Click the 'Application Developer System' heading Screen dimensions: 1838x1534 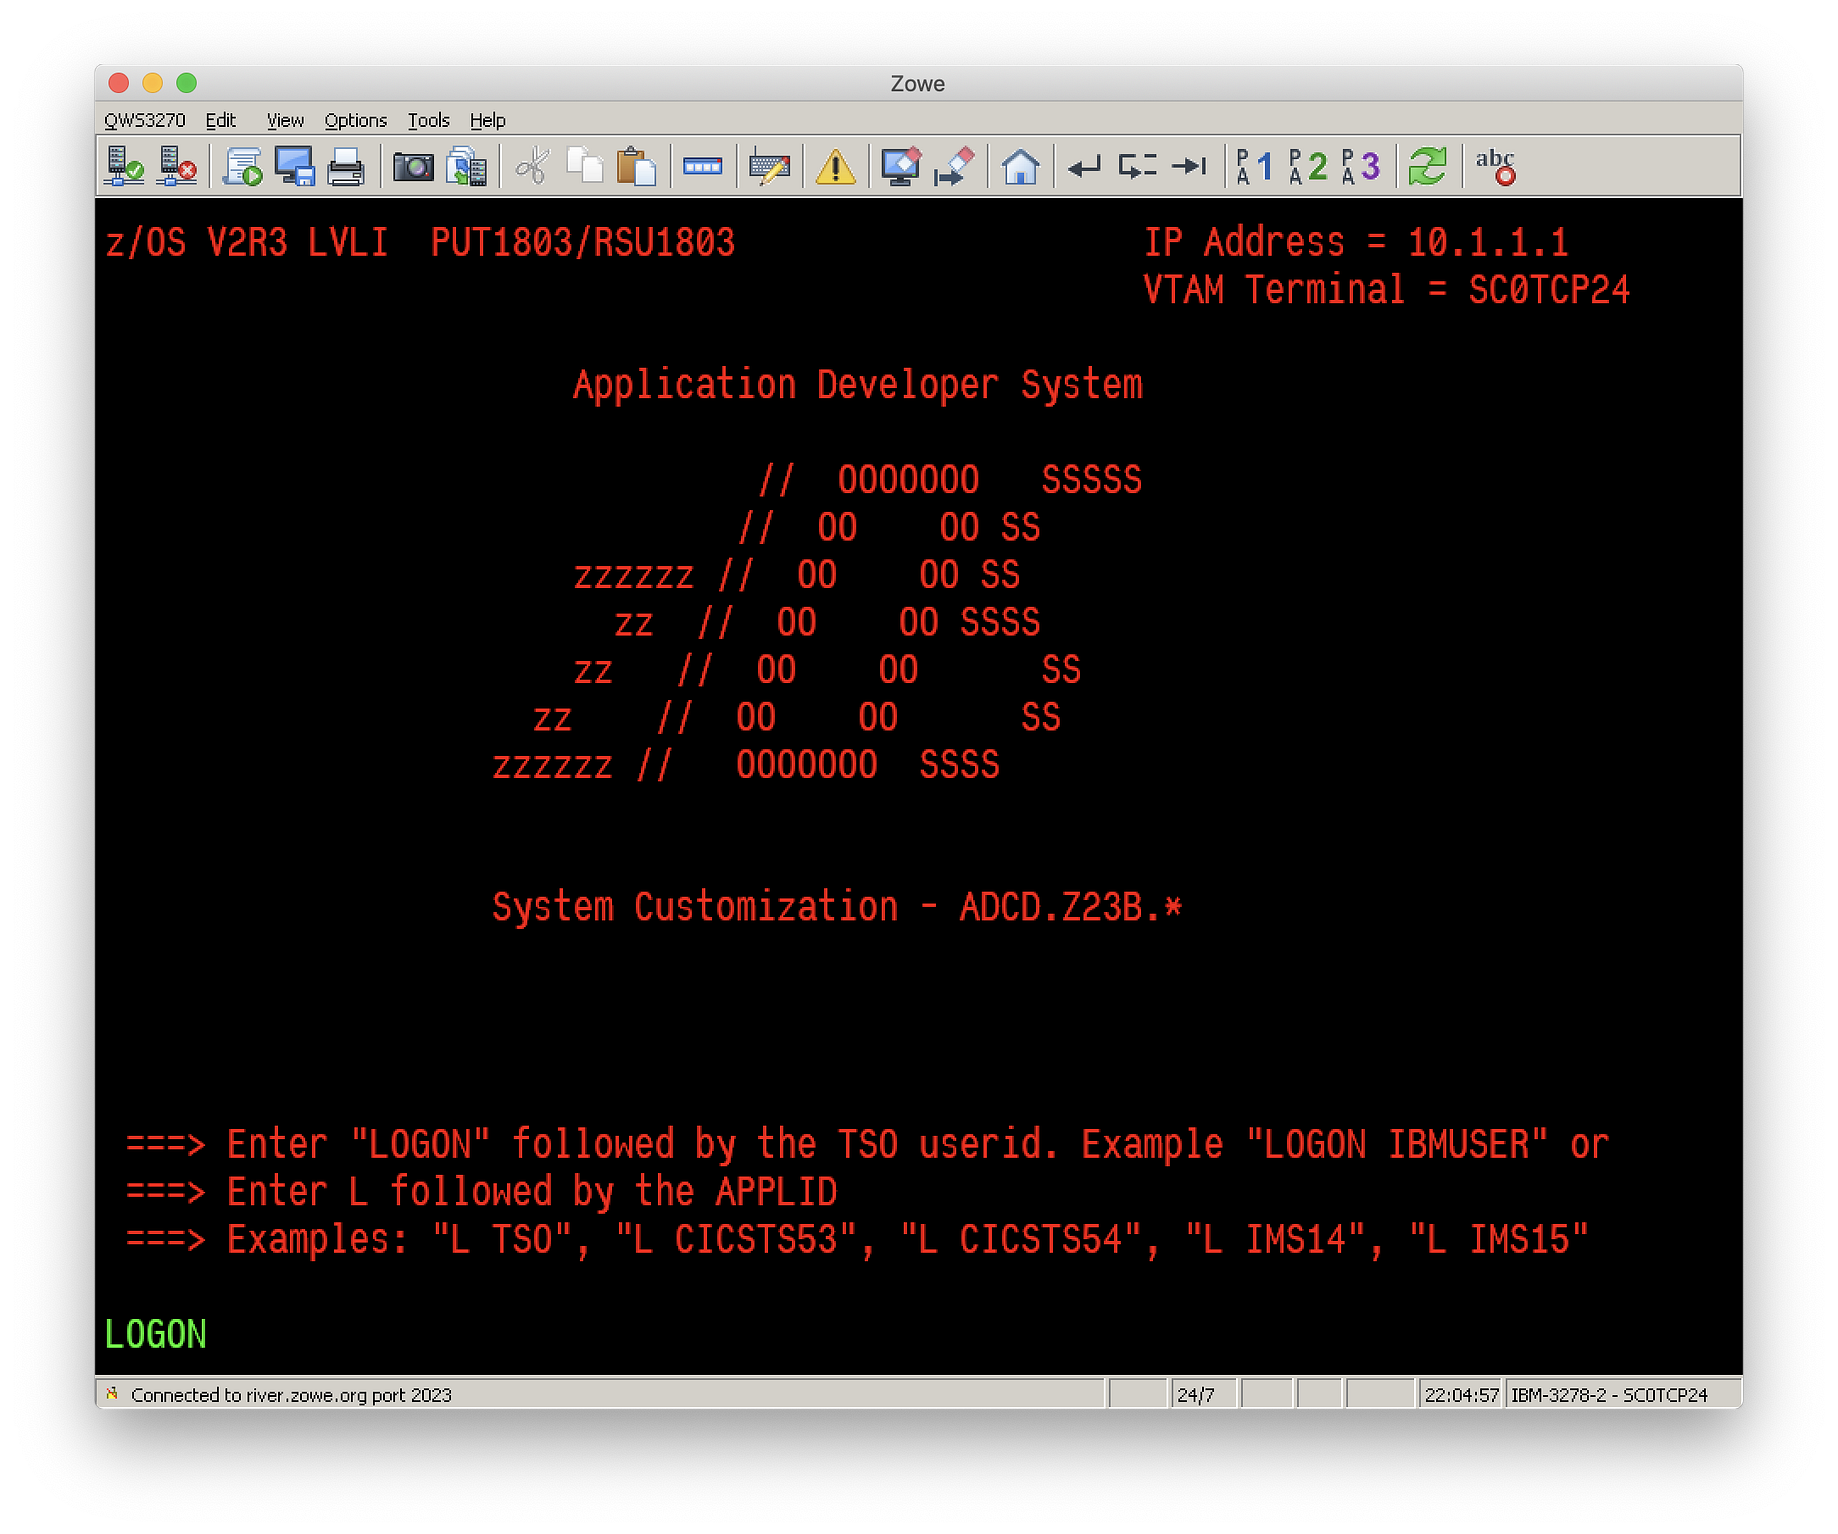point(858,385)
